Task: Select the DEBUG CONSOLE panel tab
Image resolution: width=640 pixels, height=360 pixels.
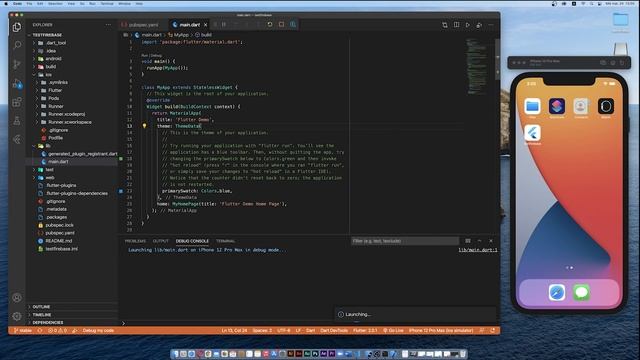Action: tap(192, 241)
